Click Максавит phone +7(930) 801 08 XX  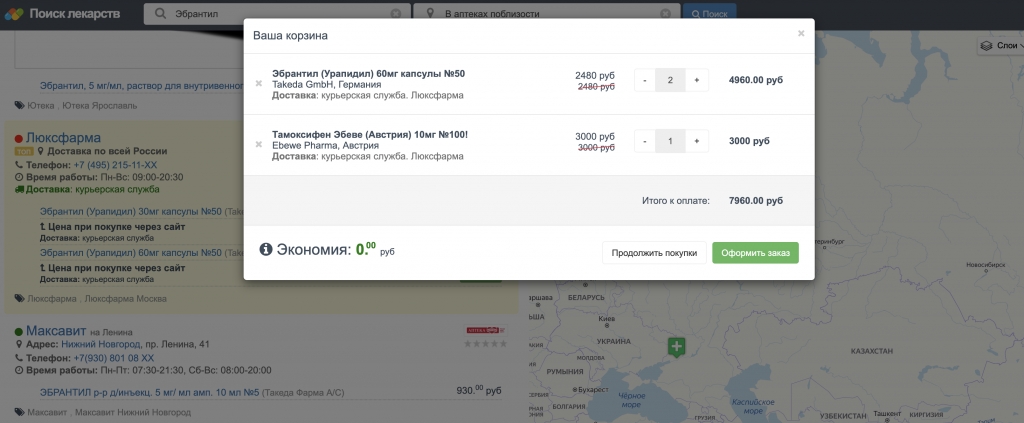pyautogui.click(x=114, y=358)
